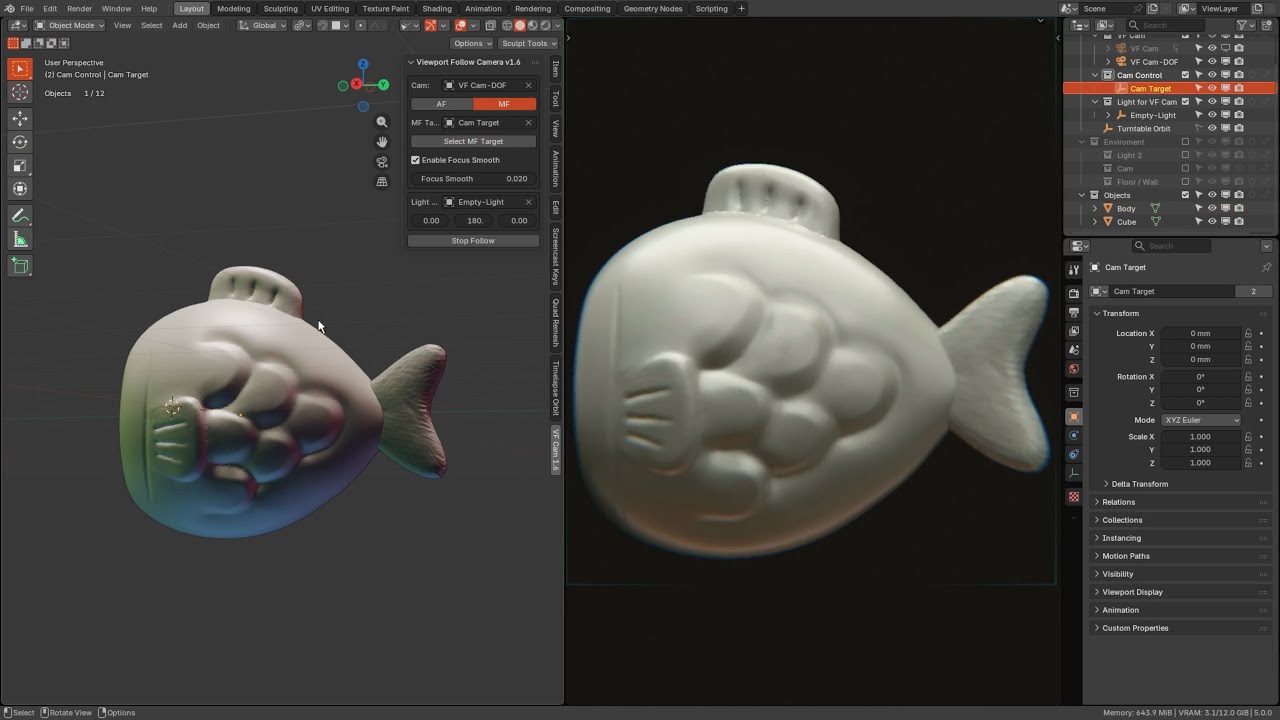
Task: Select the Annotate tool
Action: click(x=19, y=216)
